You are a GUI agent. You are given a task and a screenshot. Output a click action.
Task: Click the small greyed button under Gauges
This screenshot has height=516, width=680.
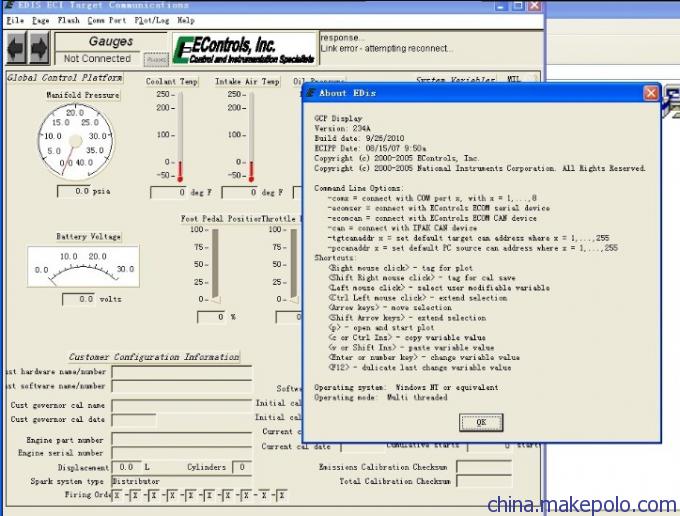156,59
